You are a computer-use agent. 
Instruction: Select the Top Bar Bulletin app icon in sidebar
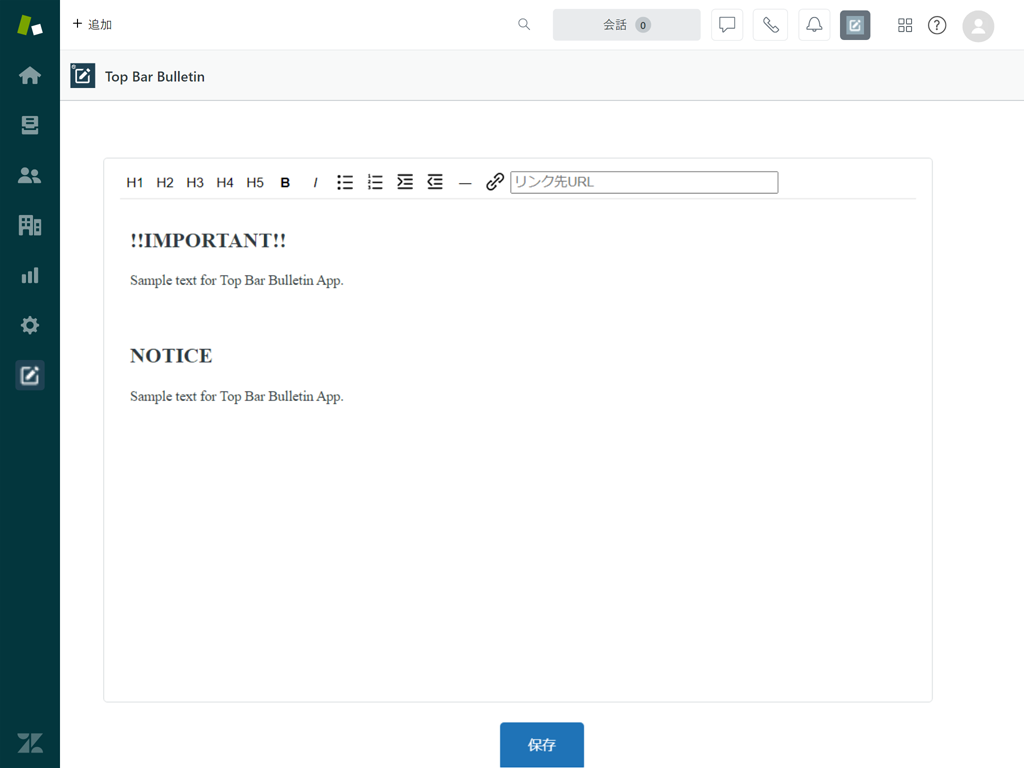tap(30, 375)
